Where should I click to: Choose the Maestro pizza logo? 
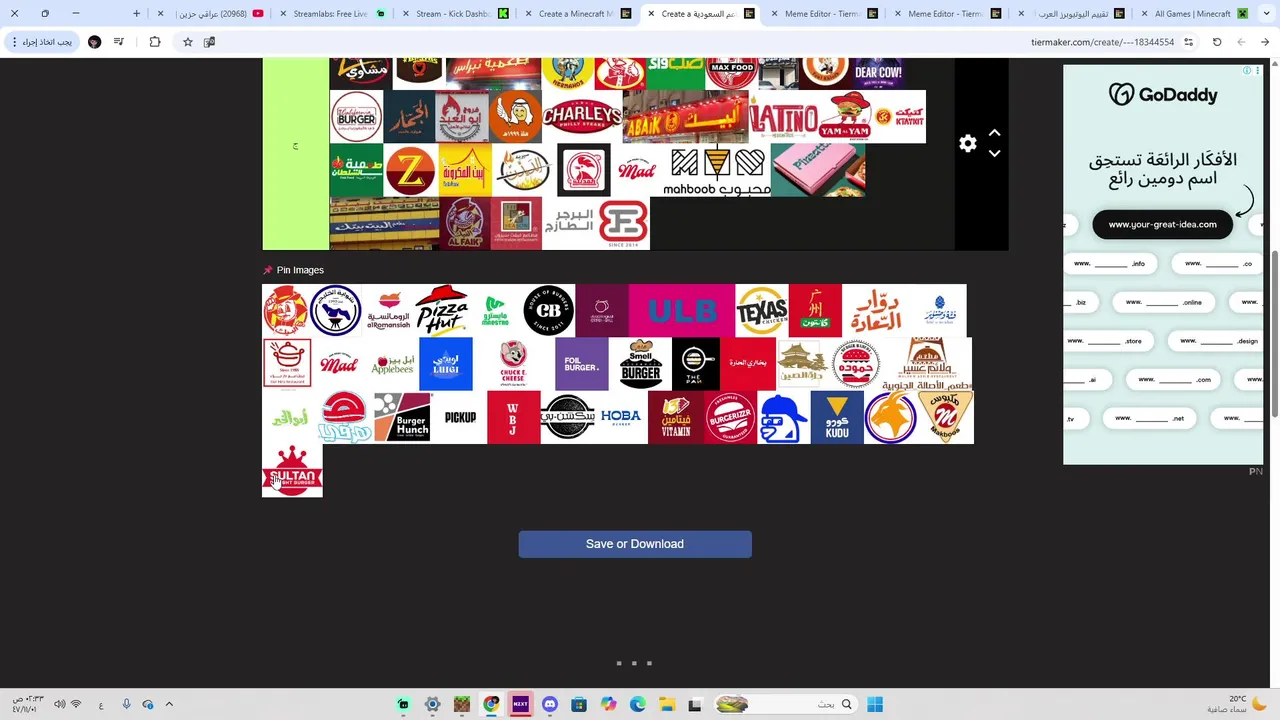click(496, 311)
